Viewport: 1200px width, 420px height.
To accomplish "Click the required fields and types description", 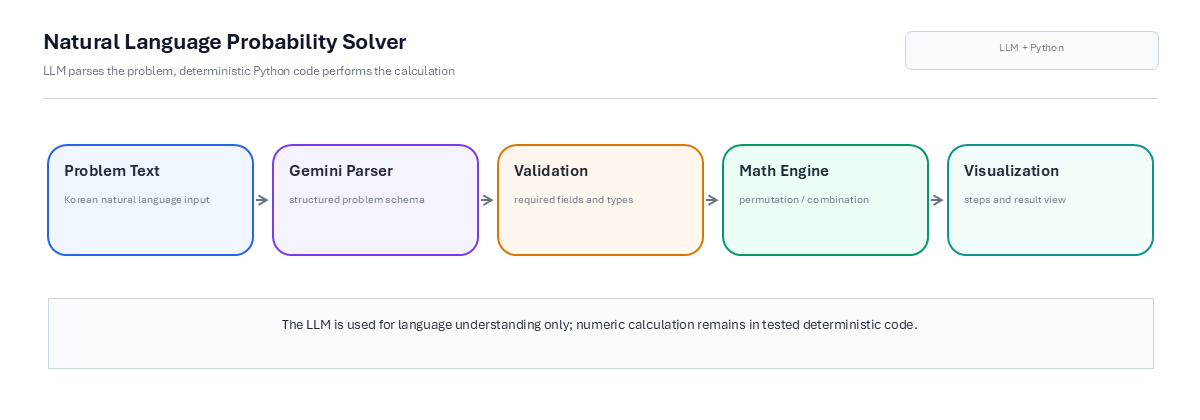I will [573, 199].
